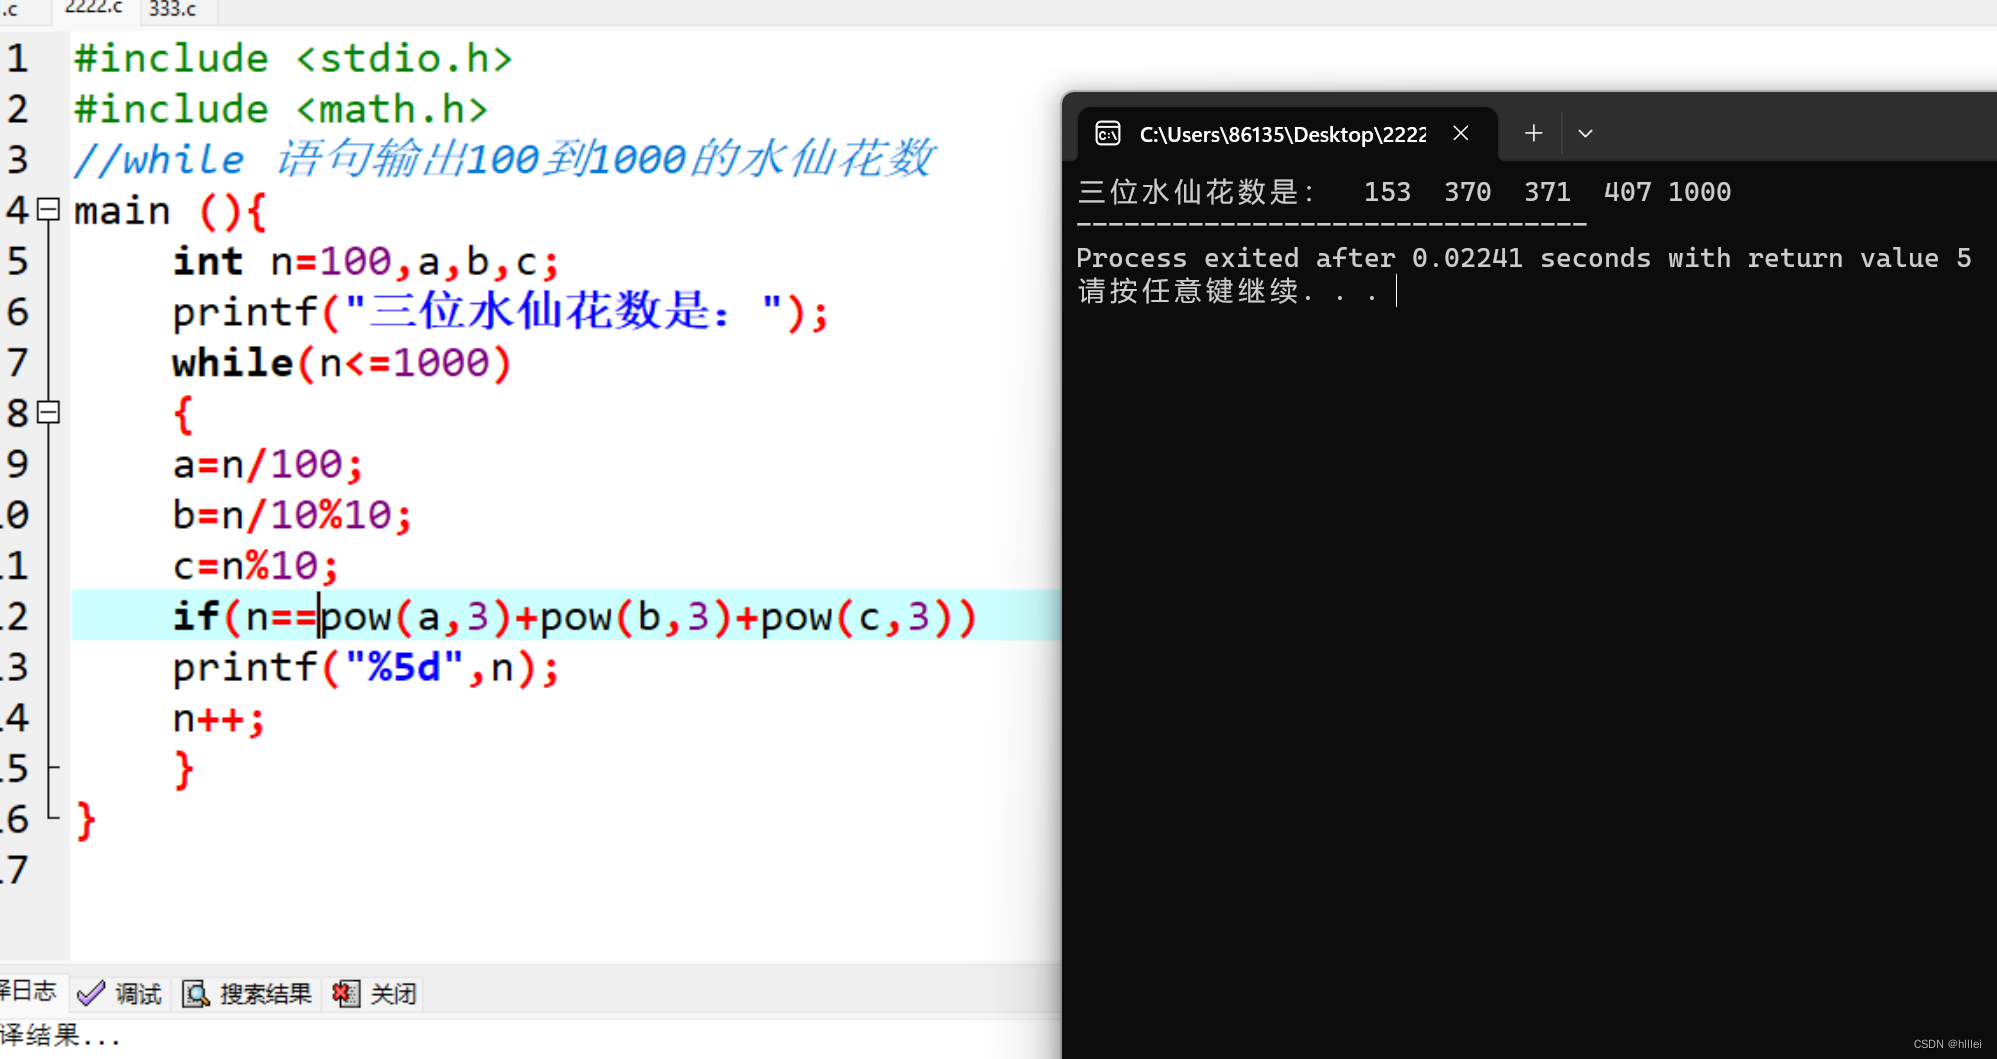The width and height of the screenshot is (1997, 1059).
Task: Click the main (){ line
Action: [x=170, y=211]
